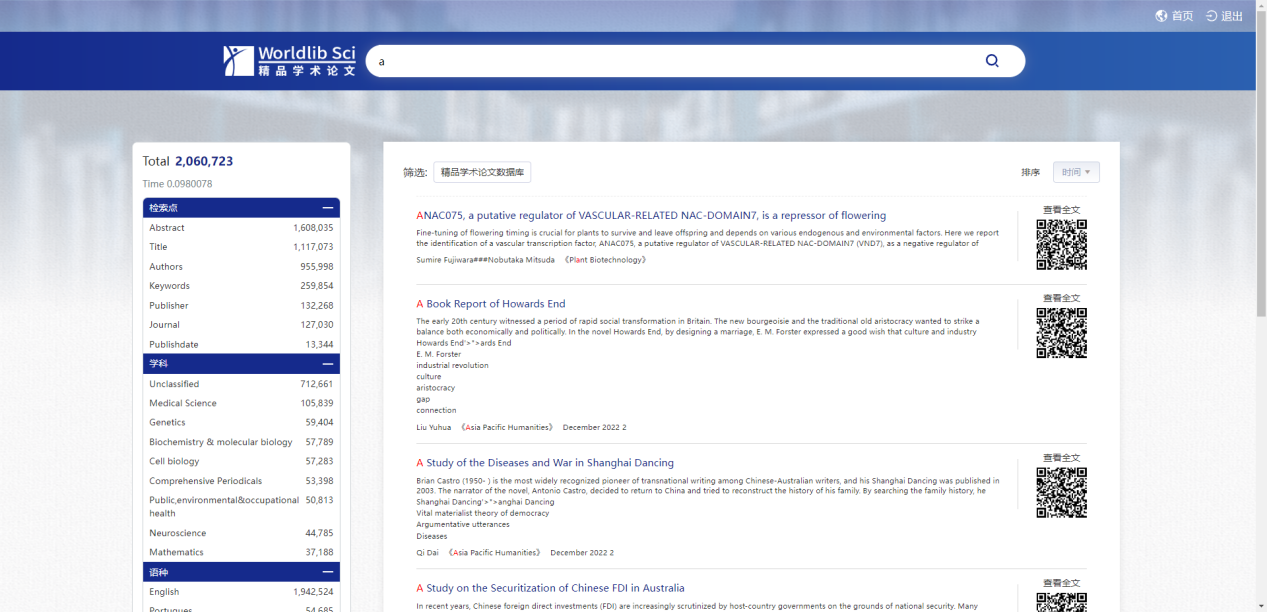Click the search magnifier icon
This screenshot has height=612, width=1267.
pyautogui.click(x=991, y=61)
